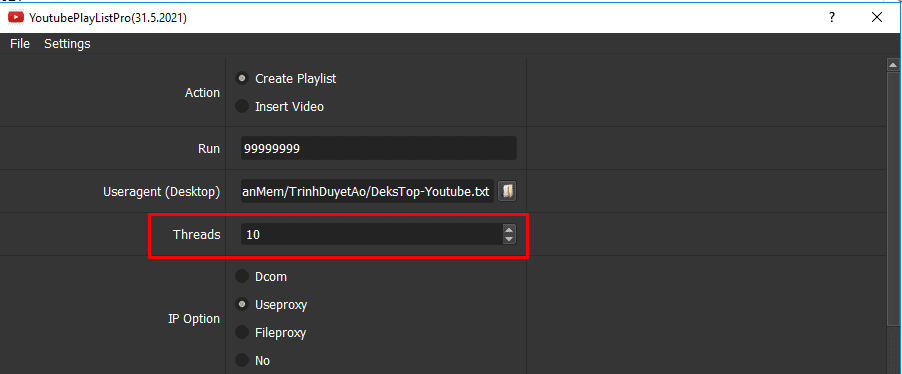Close the YoutubePlayListPro window
The height and width of the screenshot is (374, 902).
(x=877, y=17)
